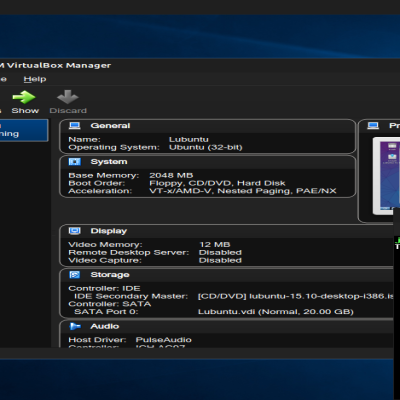The height and width of the screenshot is (400, 400).
Task: Open the Audio settings heading link
Action: 105,326
